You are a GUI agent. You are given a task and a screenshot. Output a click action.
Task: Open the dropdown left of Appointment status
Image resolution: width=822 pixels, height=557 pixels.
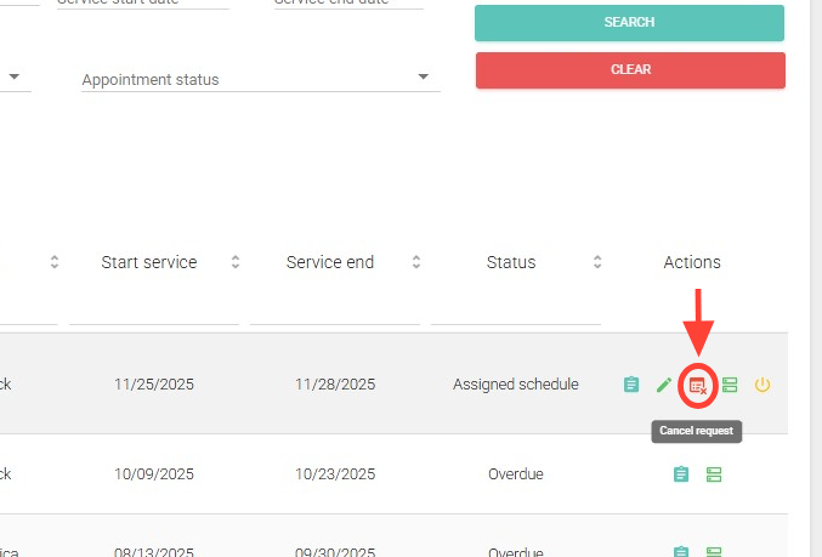(15, 77)
